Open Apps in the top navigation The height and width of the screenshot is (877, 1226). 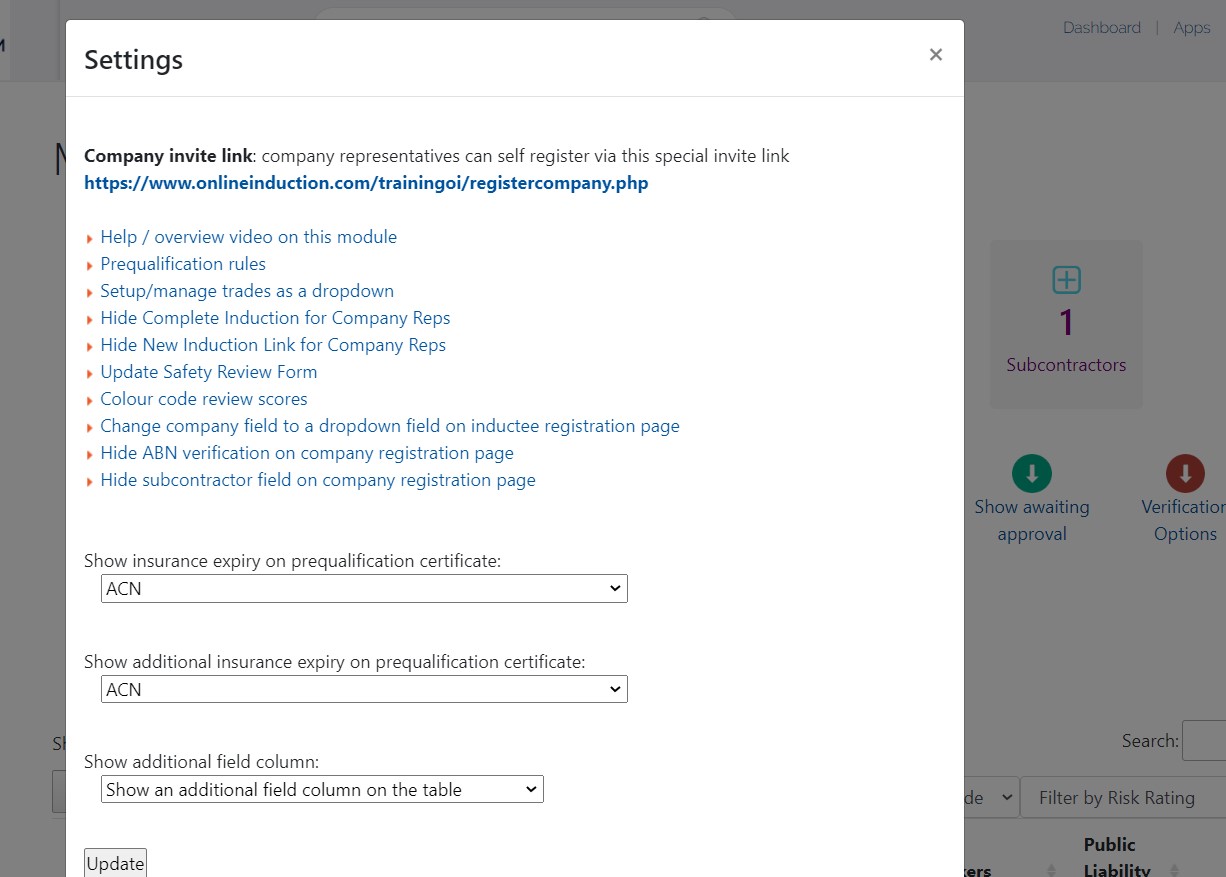[x=1192, y=28]
